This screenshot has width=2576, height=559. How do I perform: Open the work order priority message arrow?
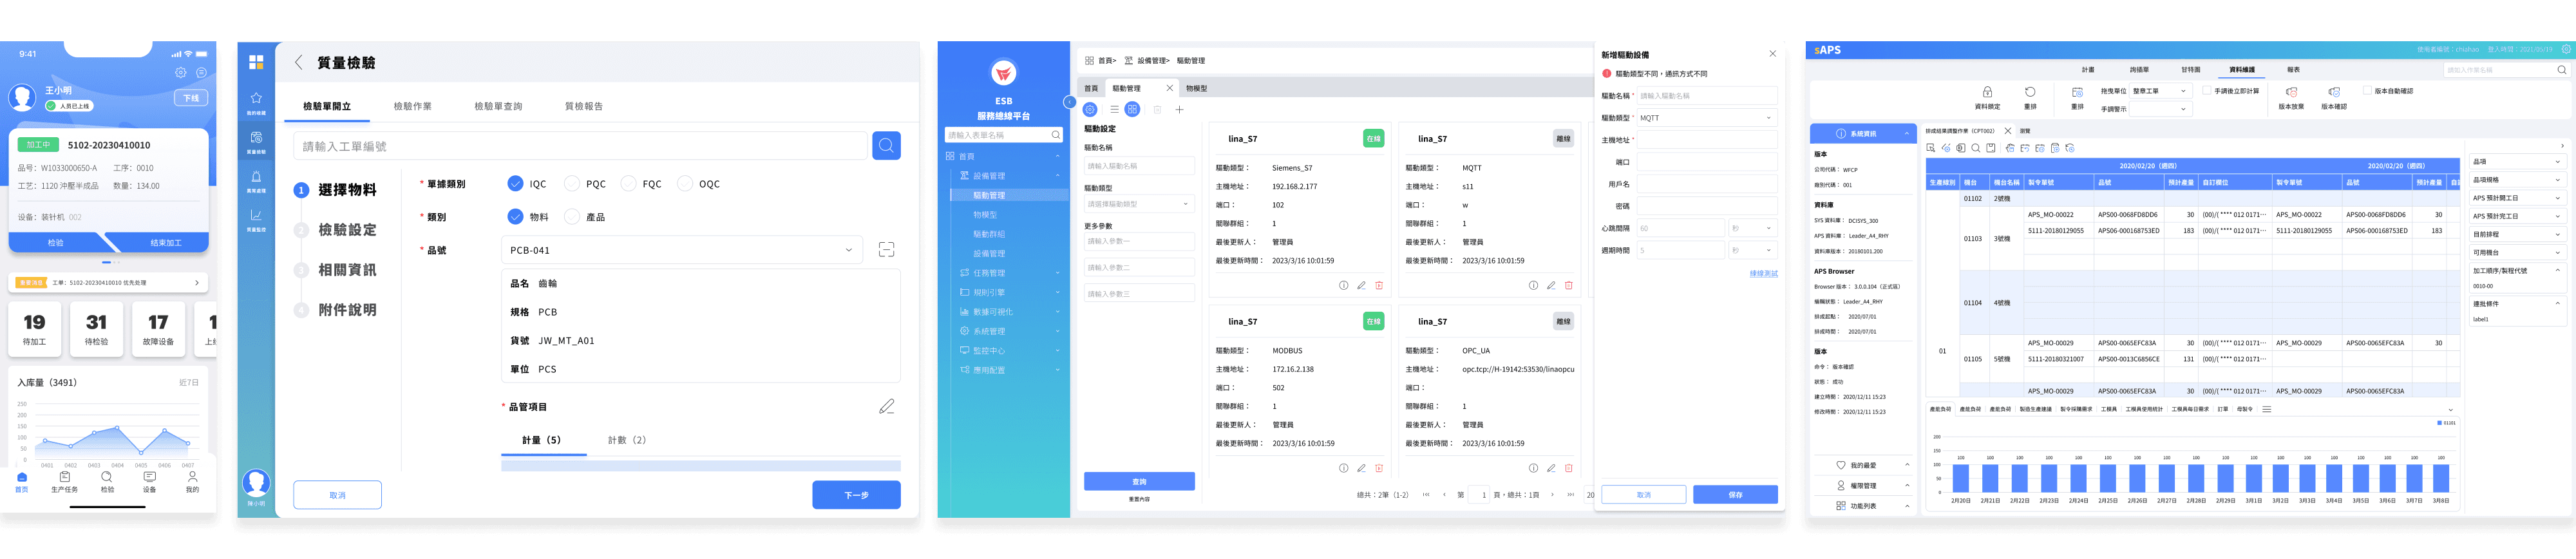(x=196, y=283)
